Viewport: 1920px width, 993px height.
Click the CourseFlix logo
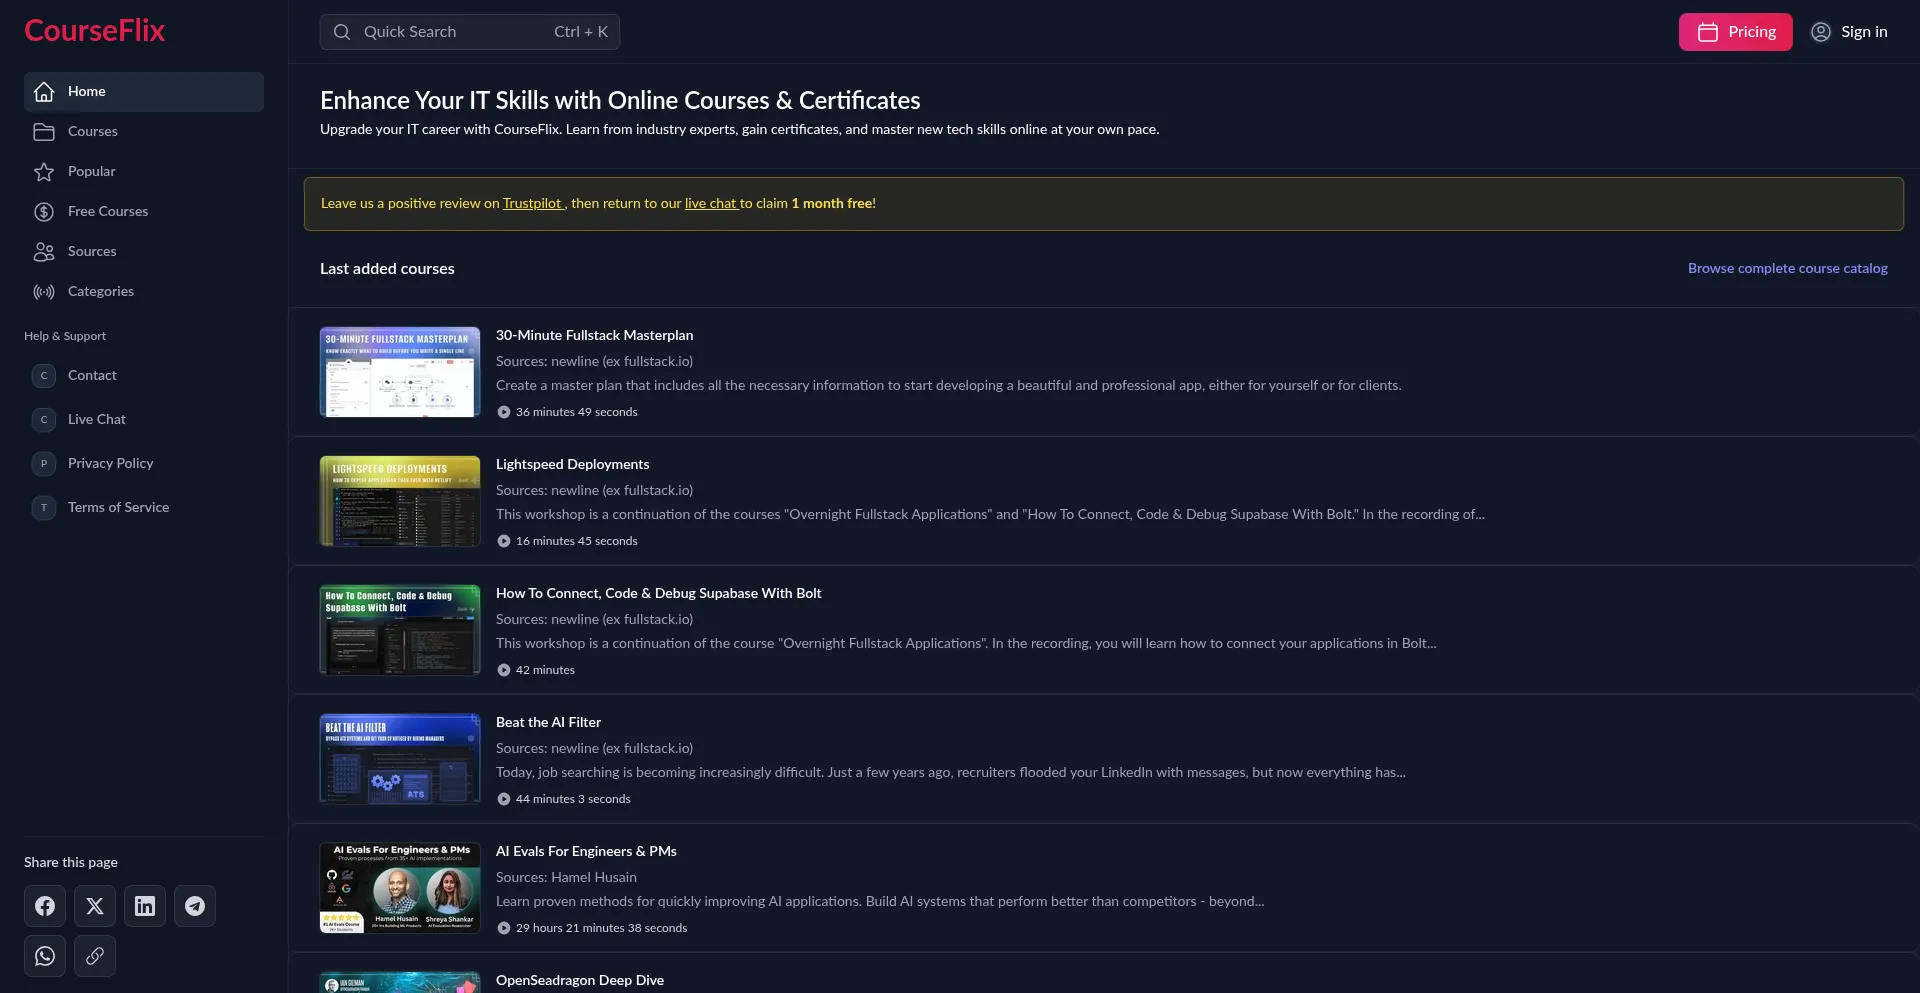(95, 31)
